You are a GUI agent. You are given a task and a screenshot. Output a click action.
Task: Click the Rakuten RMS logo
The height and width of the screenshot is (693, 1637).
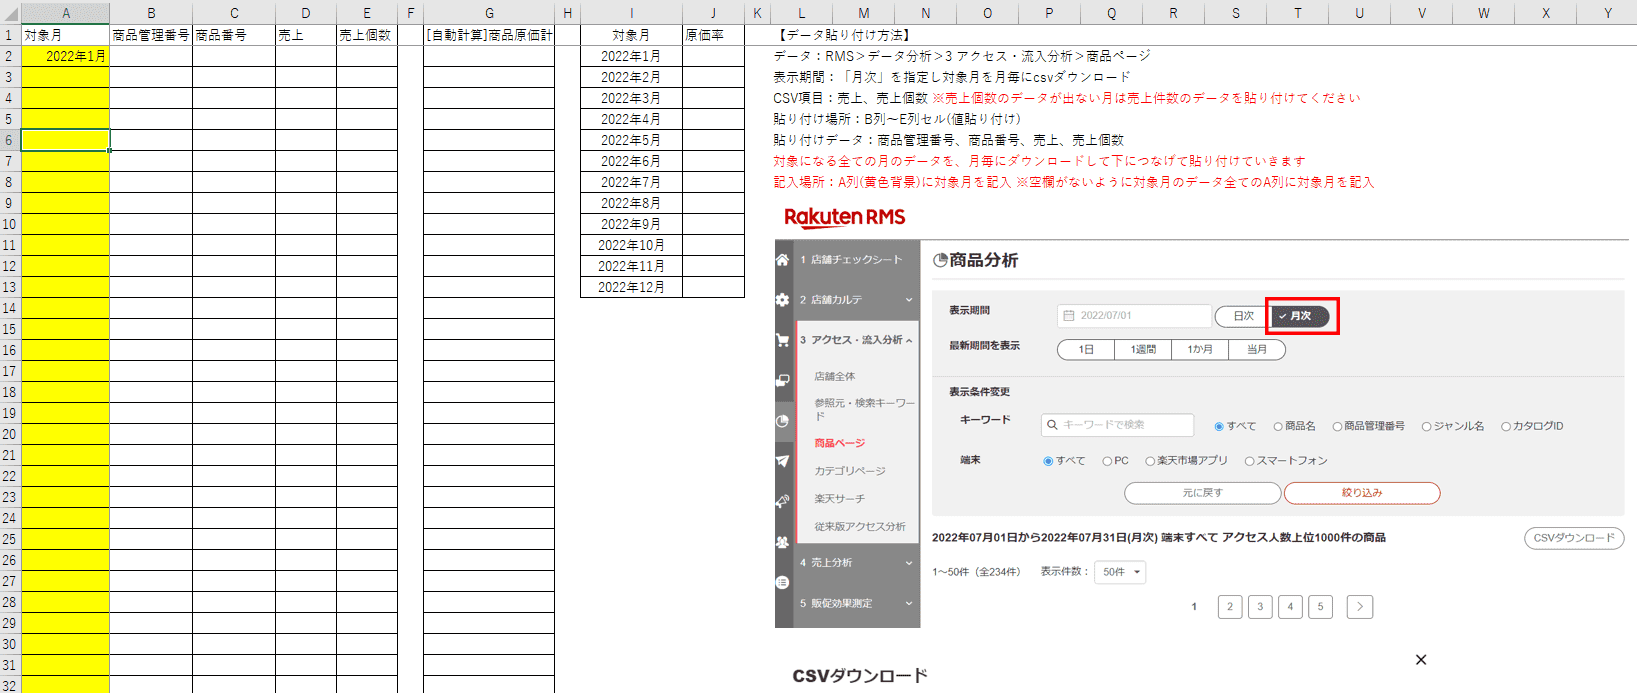pos(845,217)
